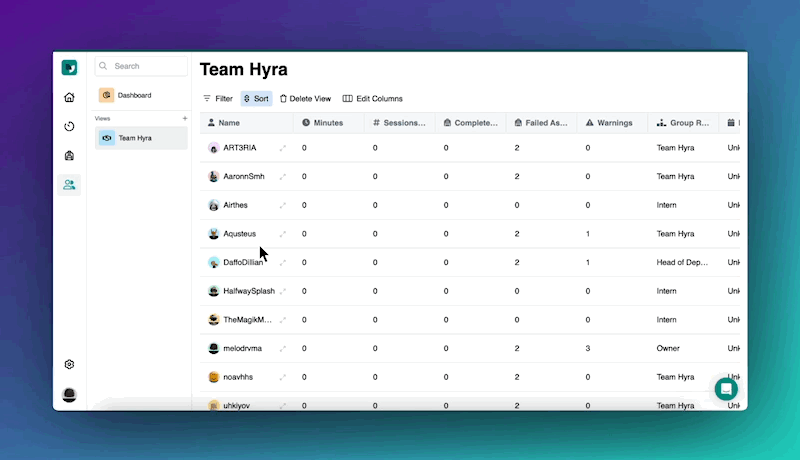Click the Search input field

142,66
